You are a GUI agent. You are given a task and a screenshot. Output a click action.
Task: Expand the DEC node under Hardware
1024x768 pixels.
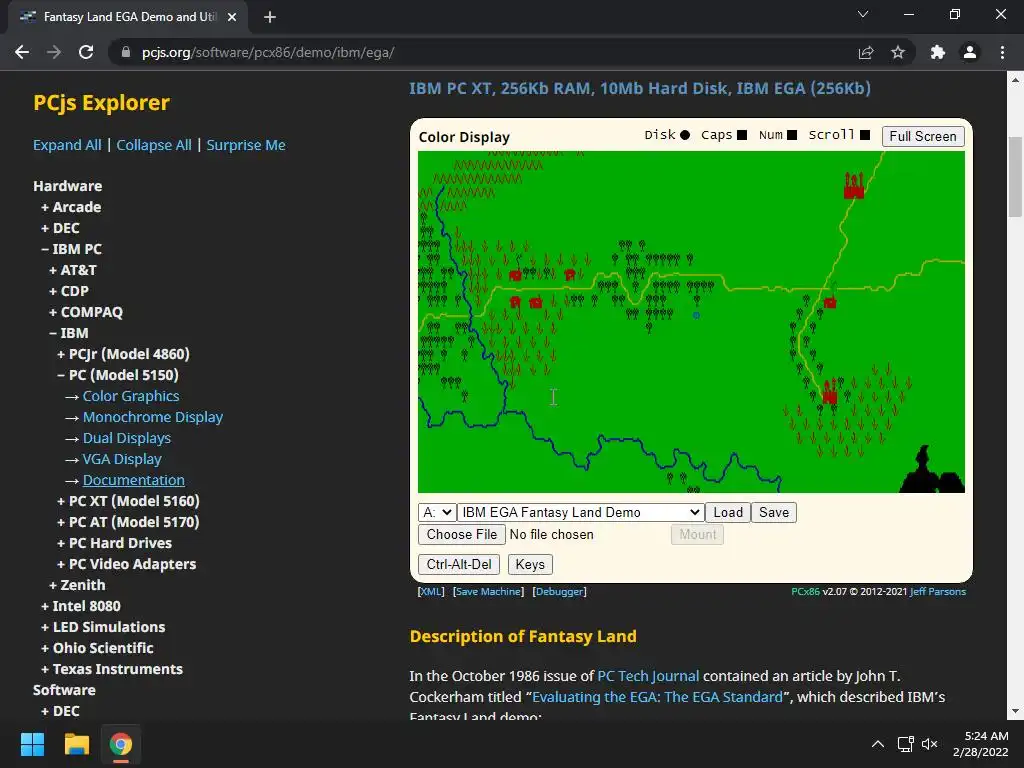point(60,228)
